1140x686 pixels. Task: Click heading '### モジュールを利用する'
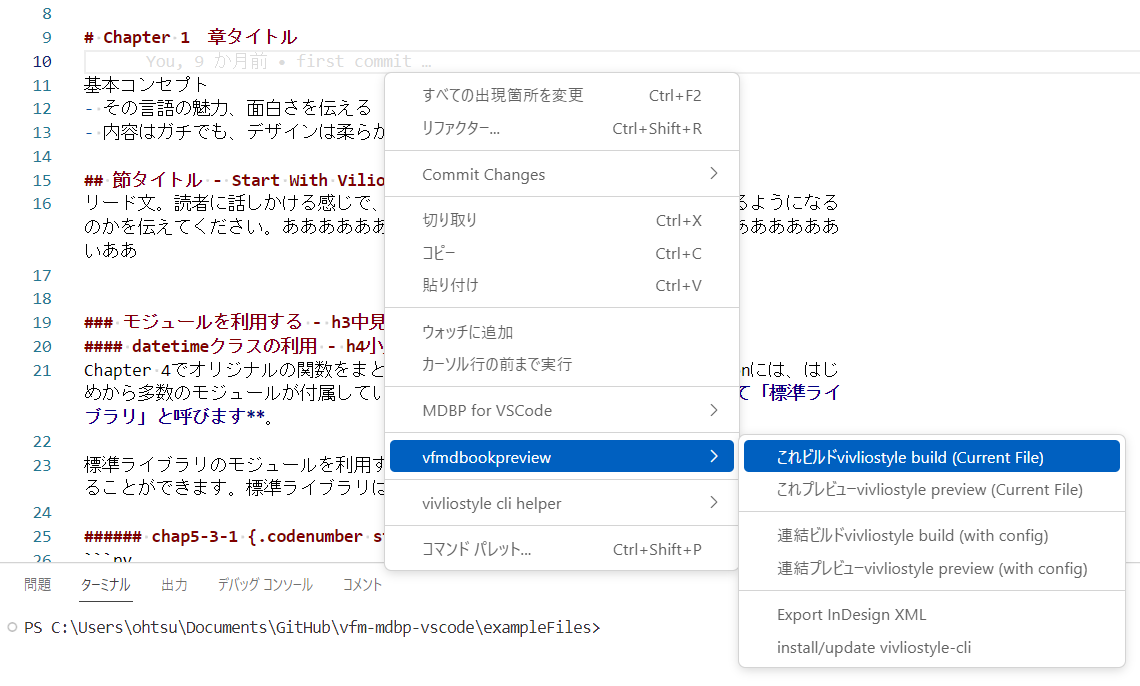pyautogui.click(x=234, y=322)
